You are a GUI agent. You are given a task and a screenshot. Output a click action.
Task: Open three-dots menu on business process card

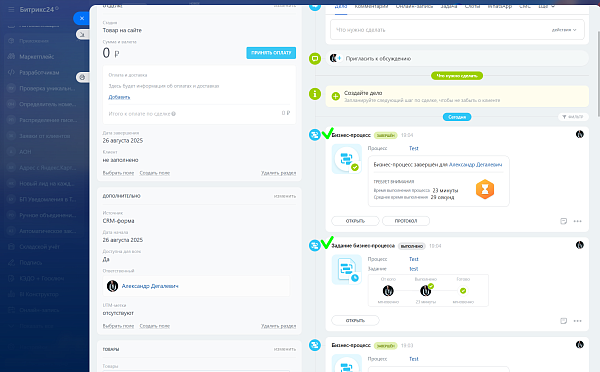pos(577,221)
